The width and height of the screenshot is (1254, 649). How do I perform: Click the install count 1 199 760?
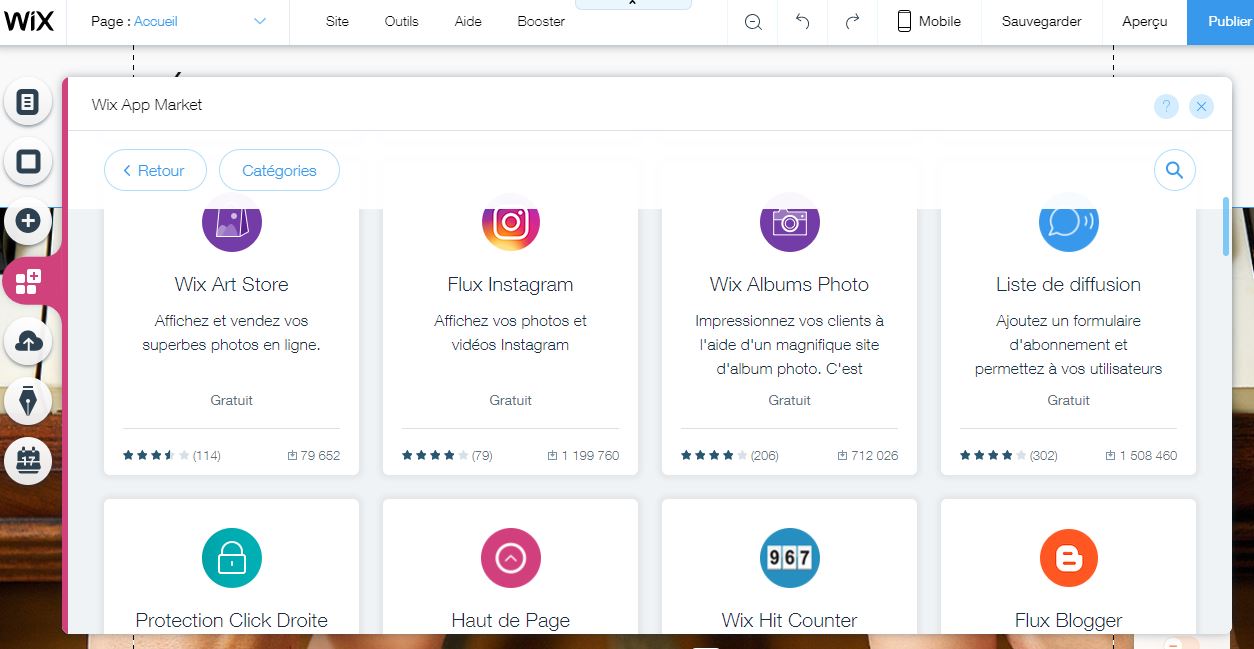pos(583,455)
